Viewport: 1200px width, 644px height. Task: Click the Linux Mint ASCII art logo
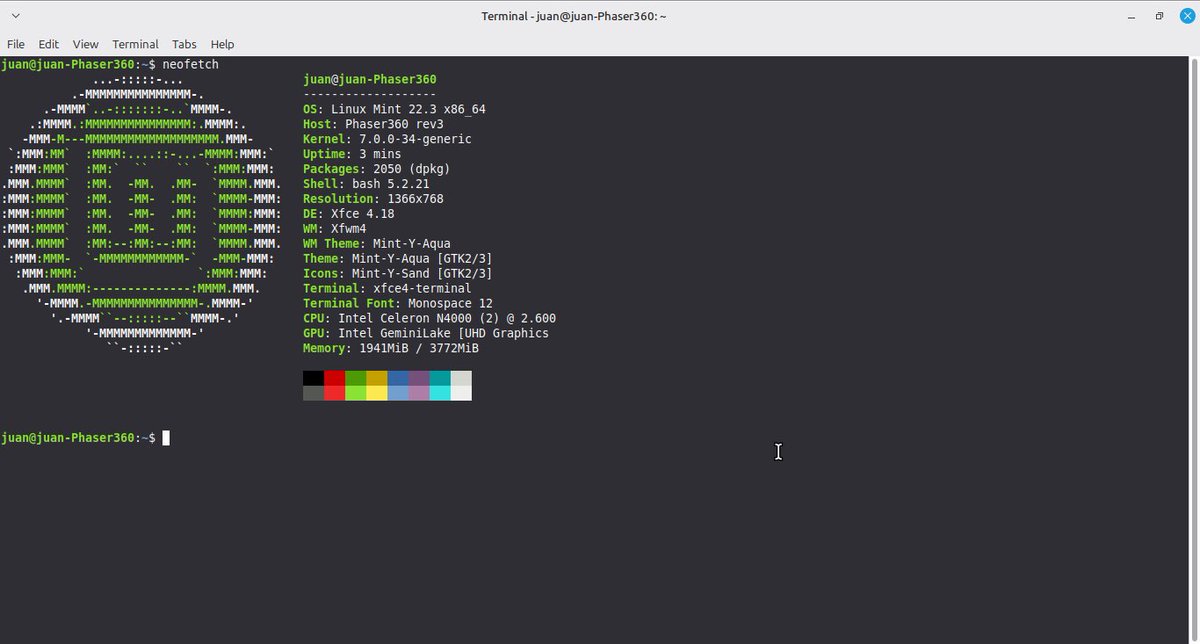(140, 214)
